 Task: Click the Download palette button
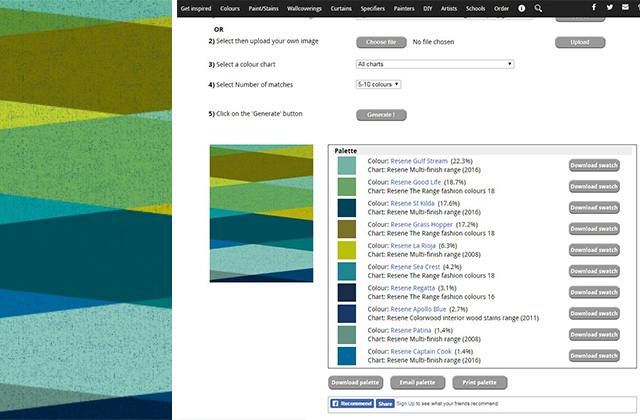(356, 382)
